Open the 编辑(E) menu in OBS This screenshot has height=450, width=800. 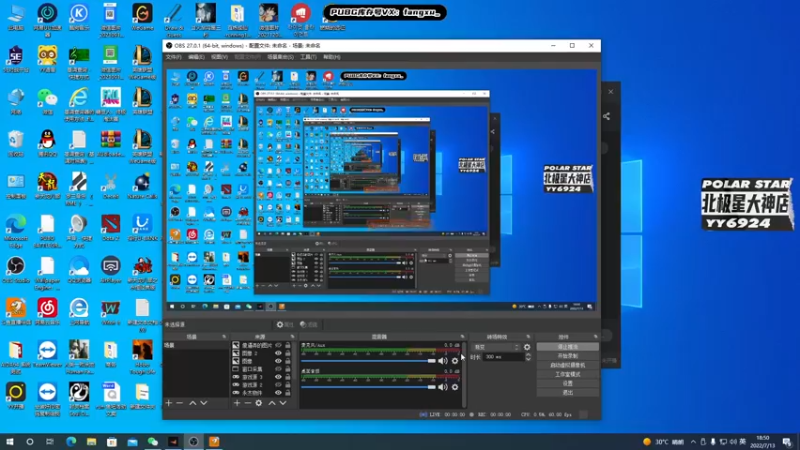point(196,57)
